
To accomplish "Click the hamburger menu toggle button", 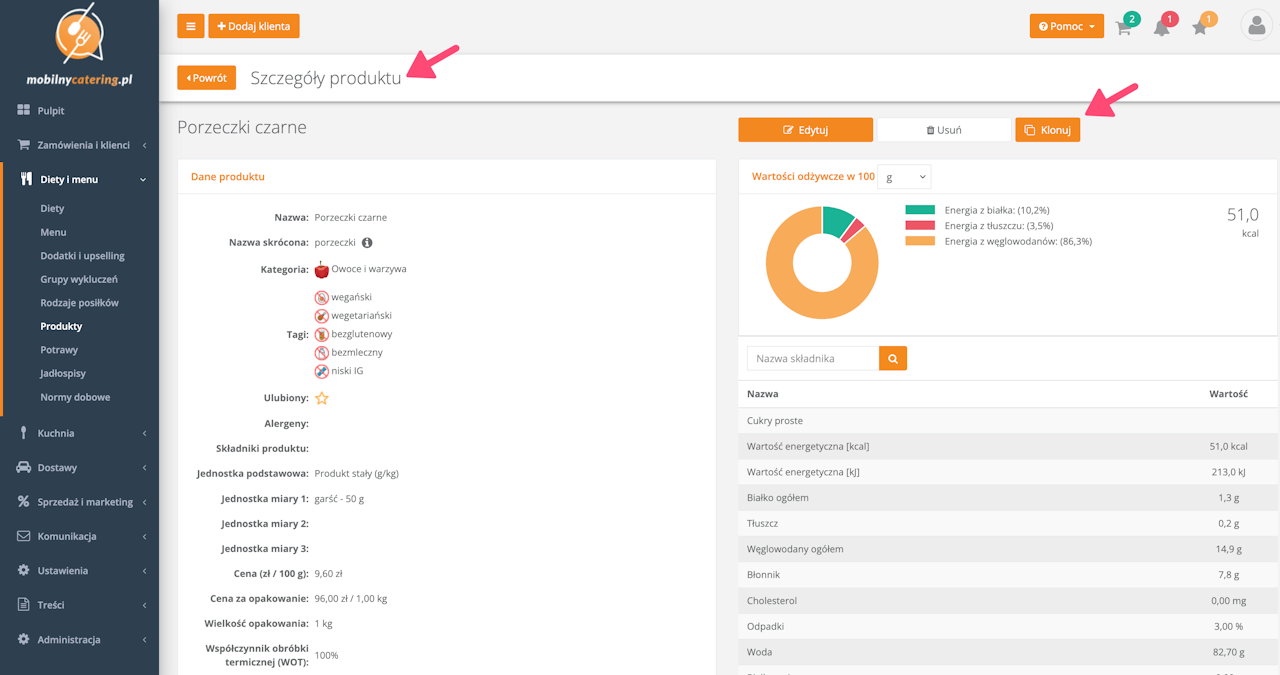I will [x=191, y=26].
